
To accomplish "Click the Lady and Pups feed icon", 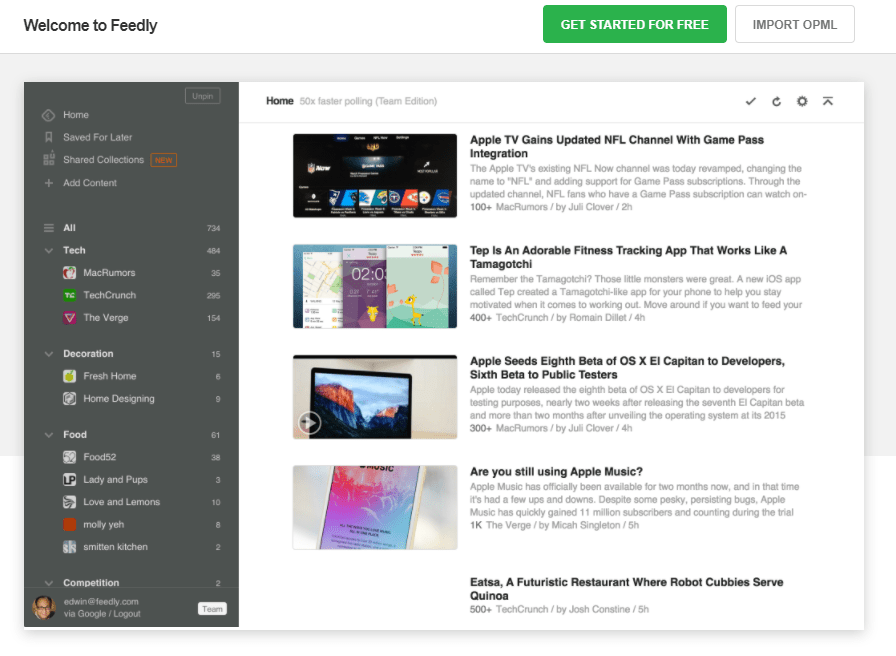I will tap(69, 479).
